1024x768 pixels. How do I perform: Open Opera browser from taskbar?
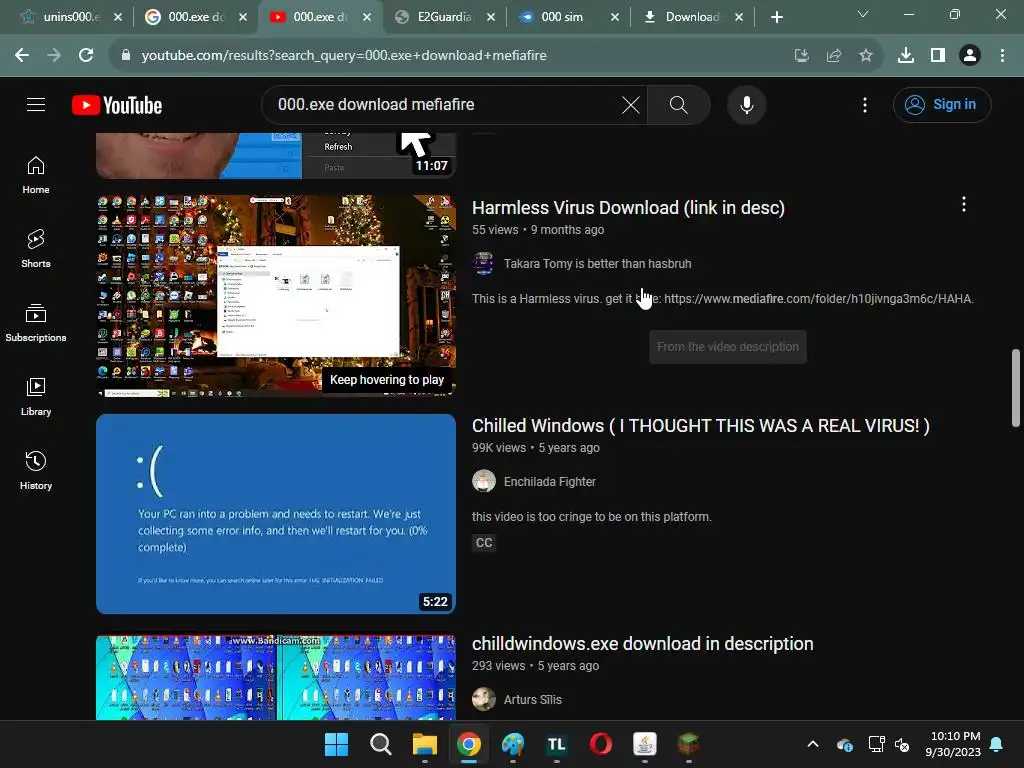pyautogui.click(x=600, y=744)
